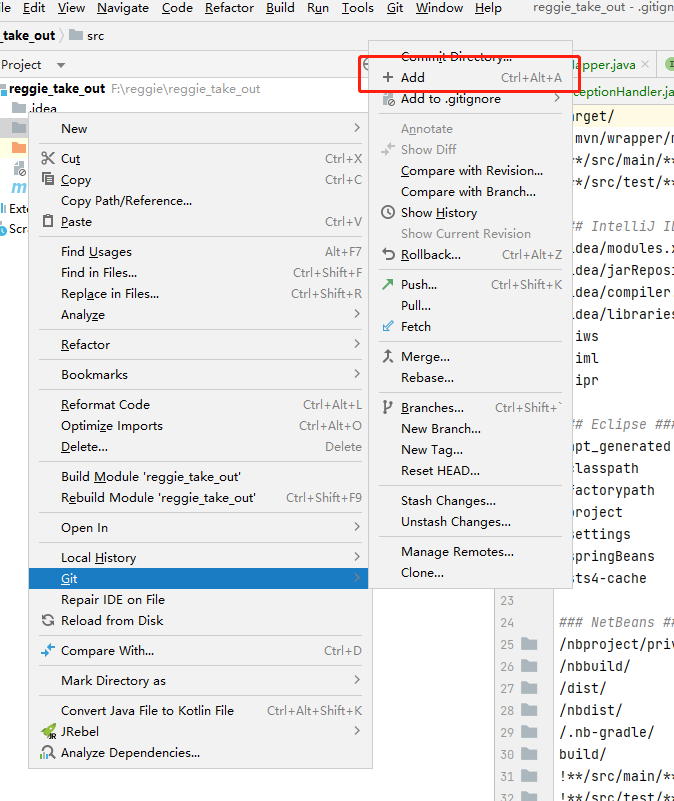Click the Merge icon
Viewport: 674px width, 801px height.
click(388, 356)
